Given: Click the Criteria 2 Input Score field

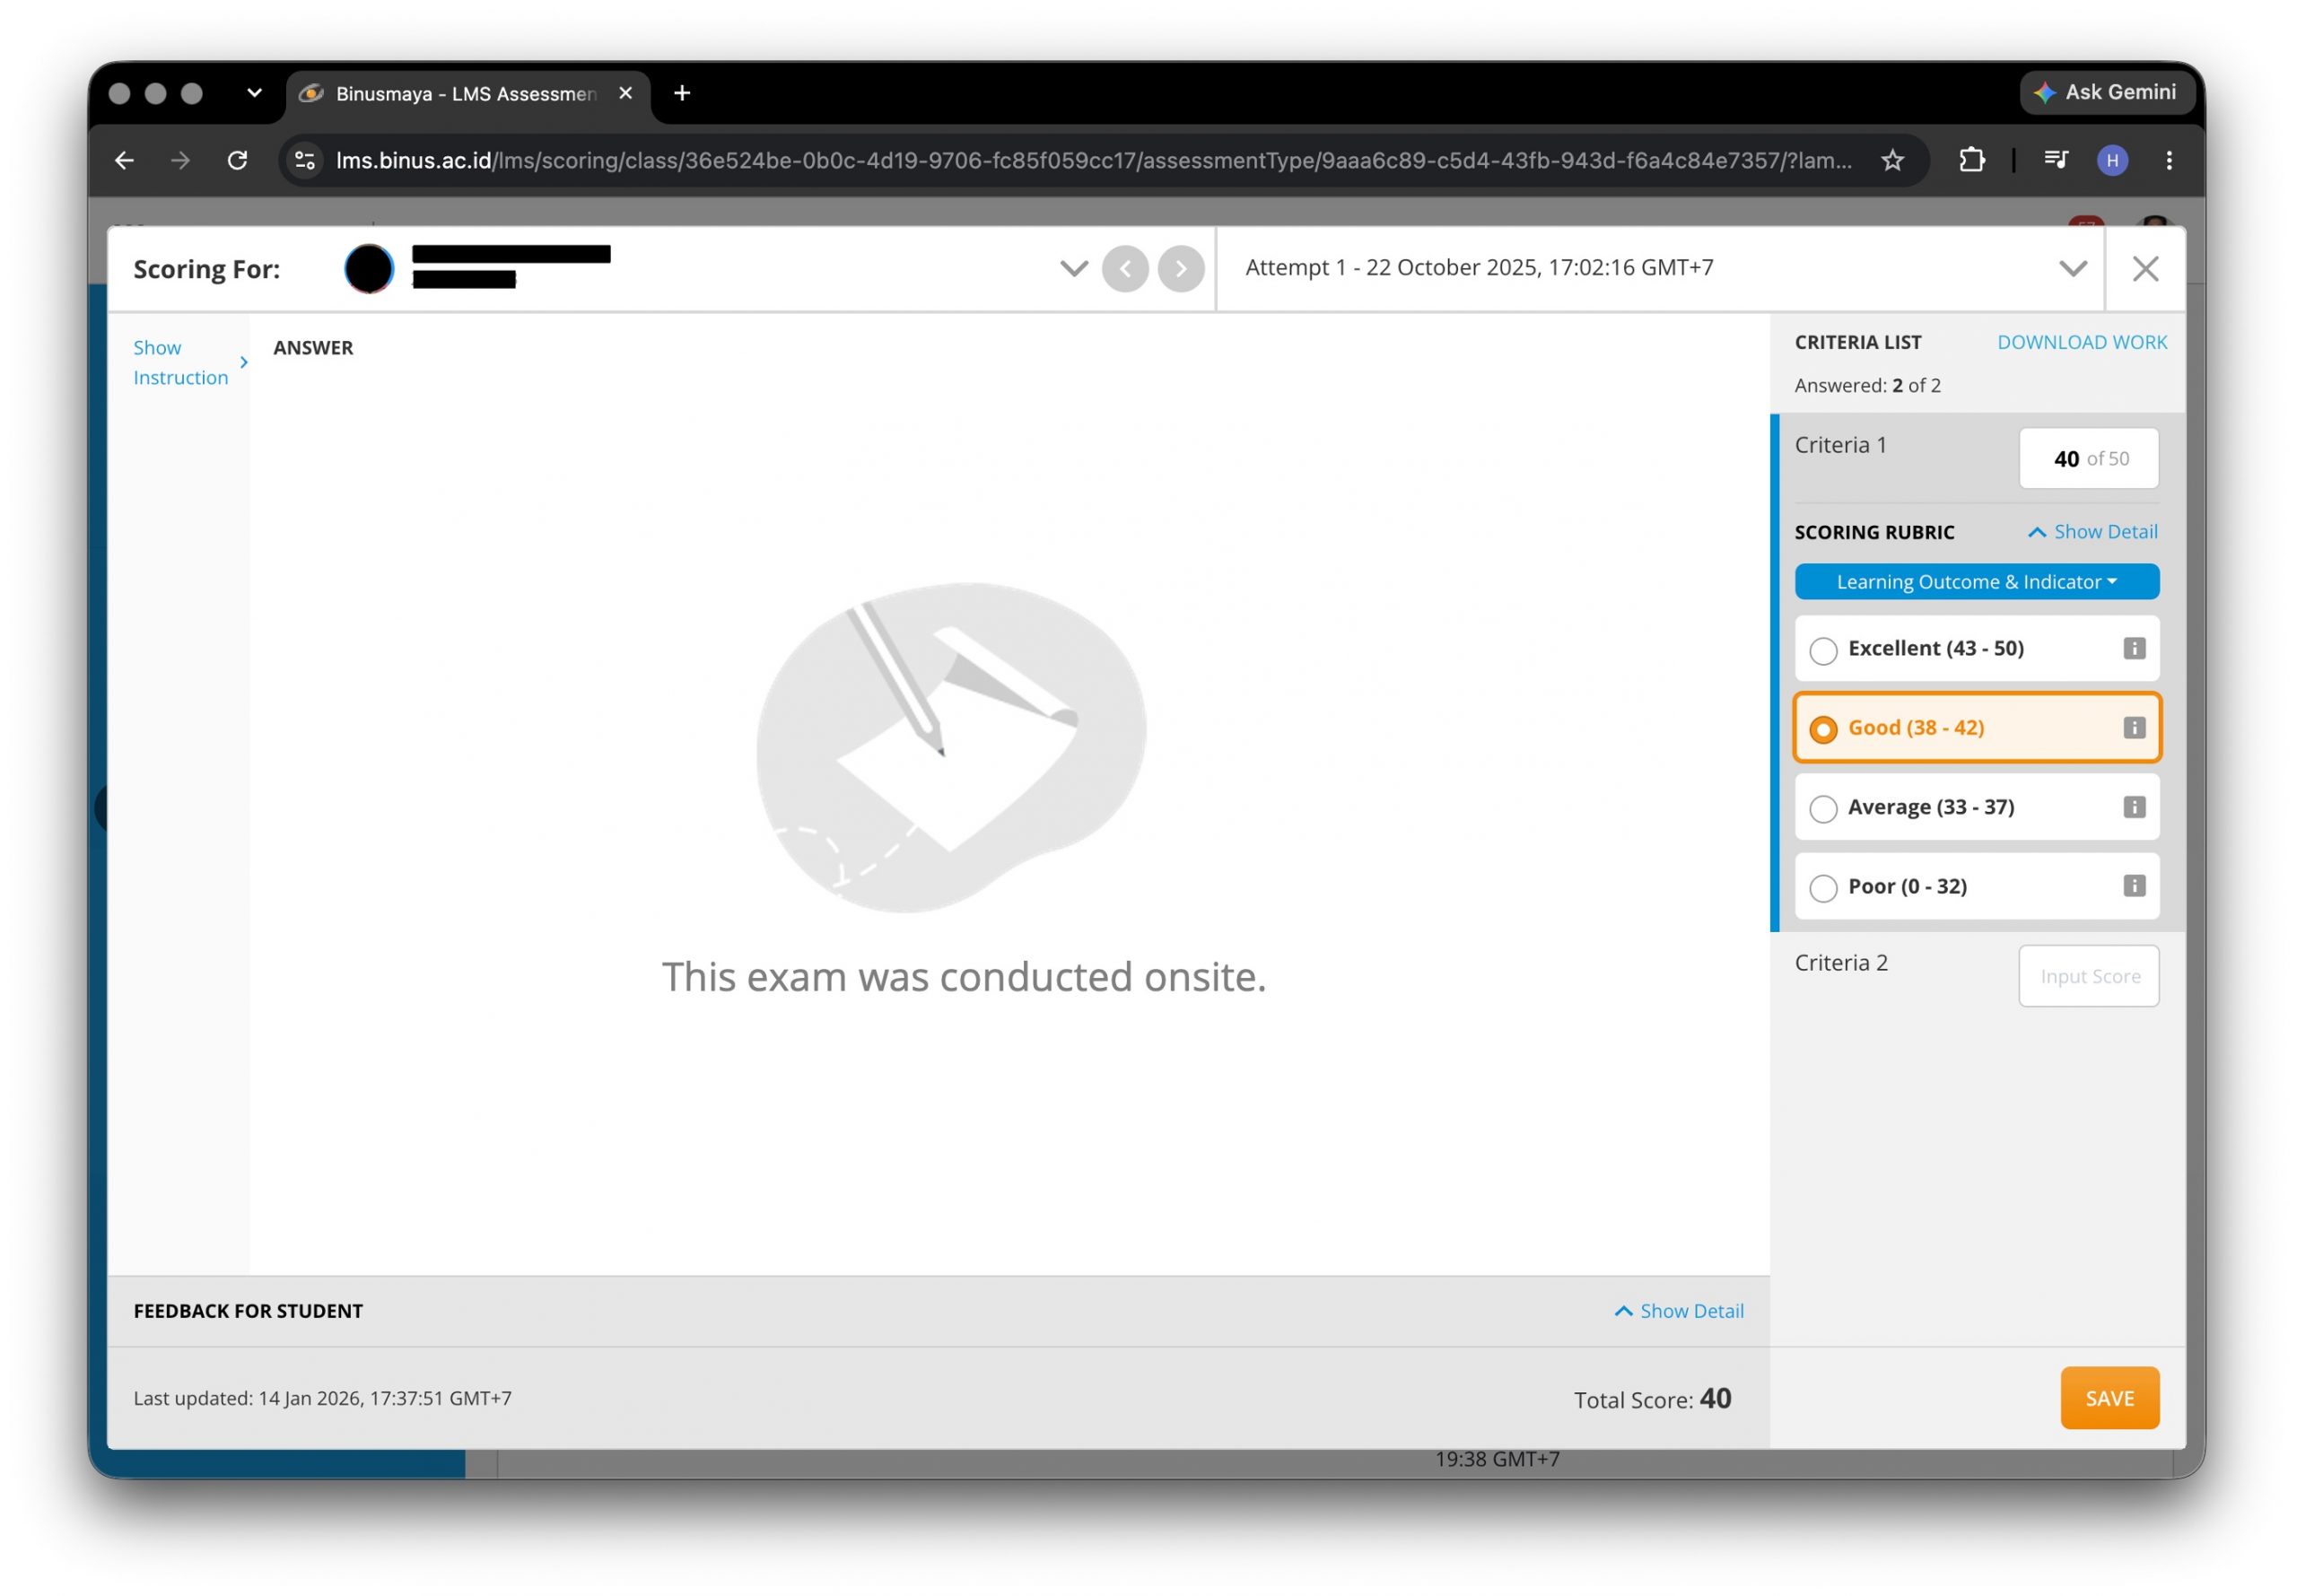Looking at the screenshot, I should [2088, 976].
